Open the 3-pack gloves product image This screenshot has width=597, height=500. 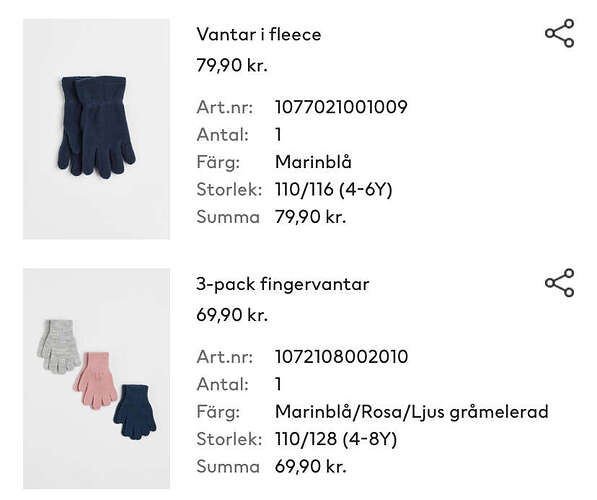96,379
